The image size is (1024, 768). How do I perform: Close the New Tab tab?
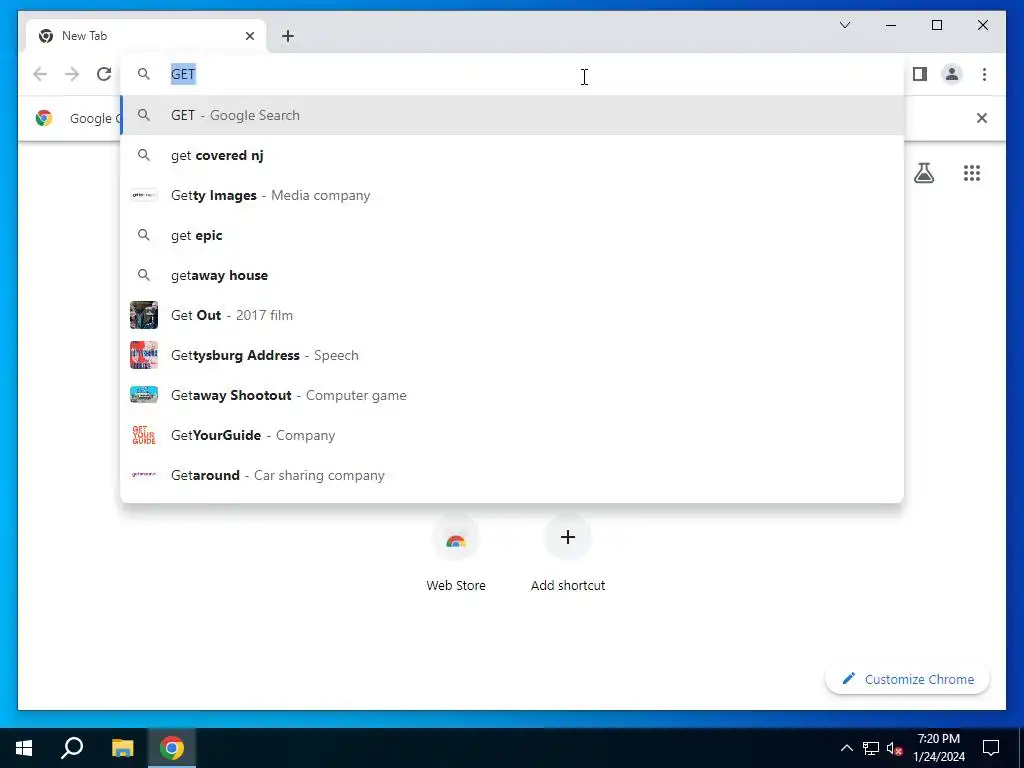(249, 36)
